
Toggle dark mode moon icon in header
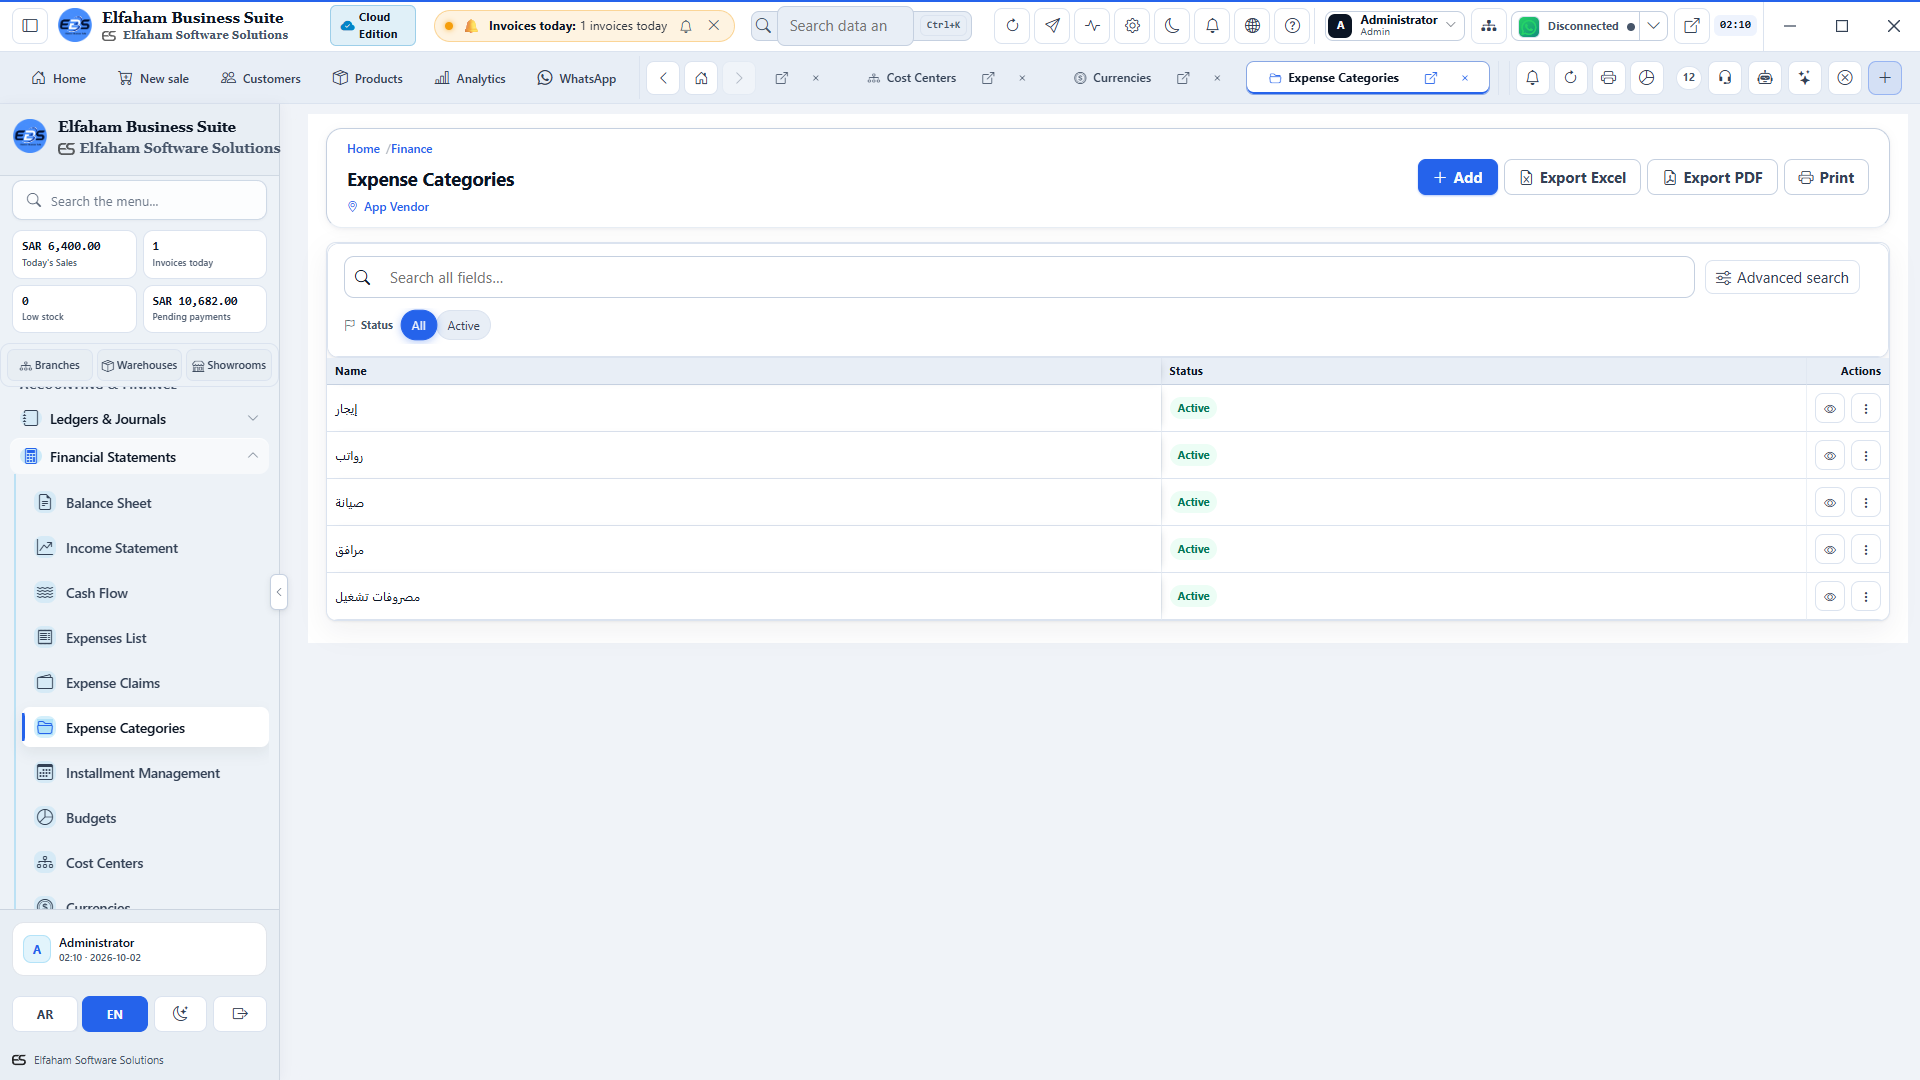[1172, 26]
